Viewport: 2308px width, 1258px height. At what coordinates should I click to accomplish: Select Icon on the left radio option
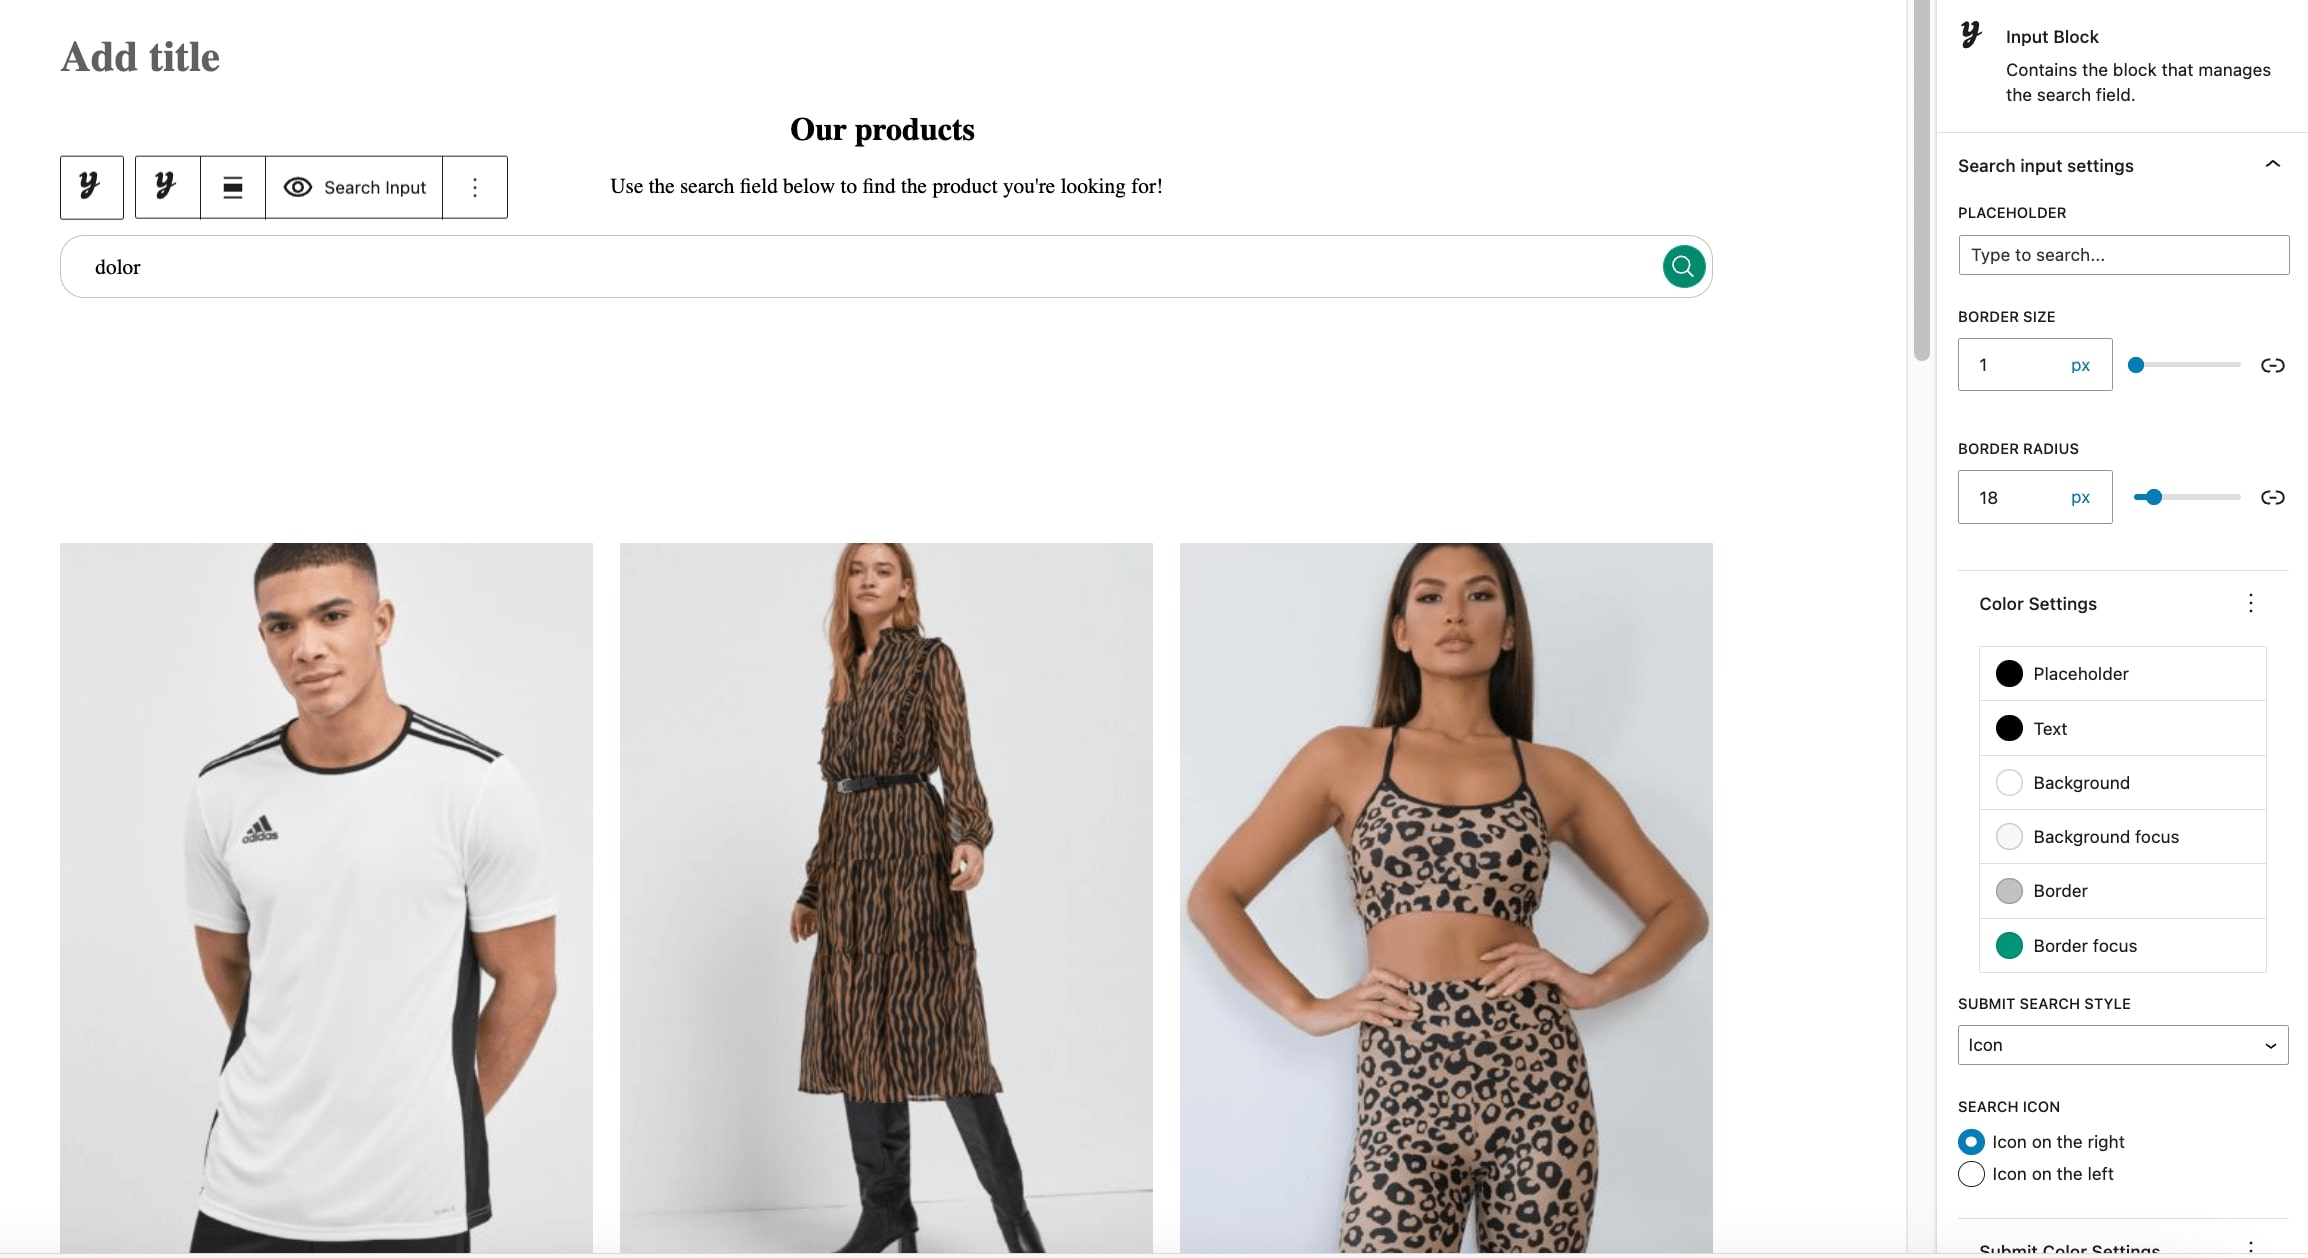pyautogui.click(x=1970, y=1173)
